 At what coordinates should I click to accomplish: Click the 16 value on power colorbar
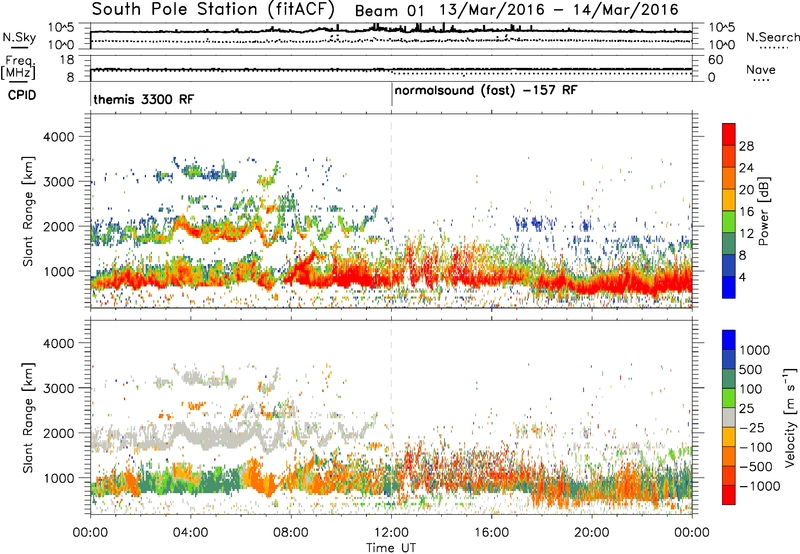pos(746,212)
